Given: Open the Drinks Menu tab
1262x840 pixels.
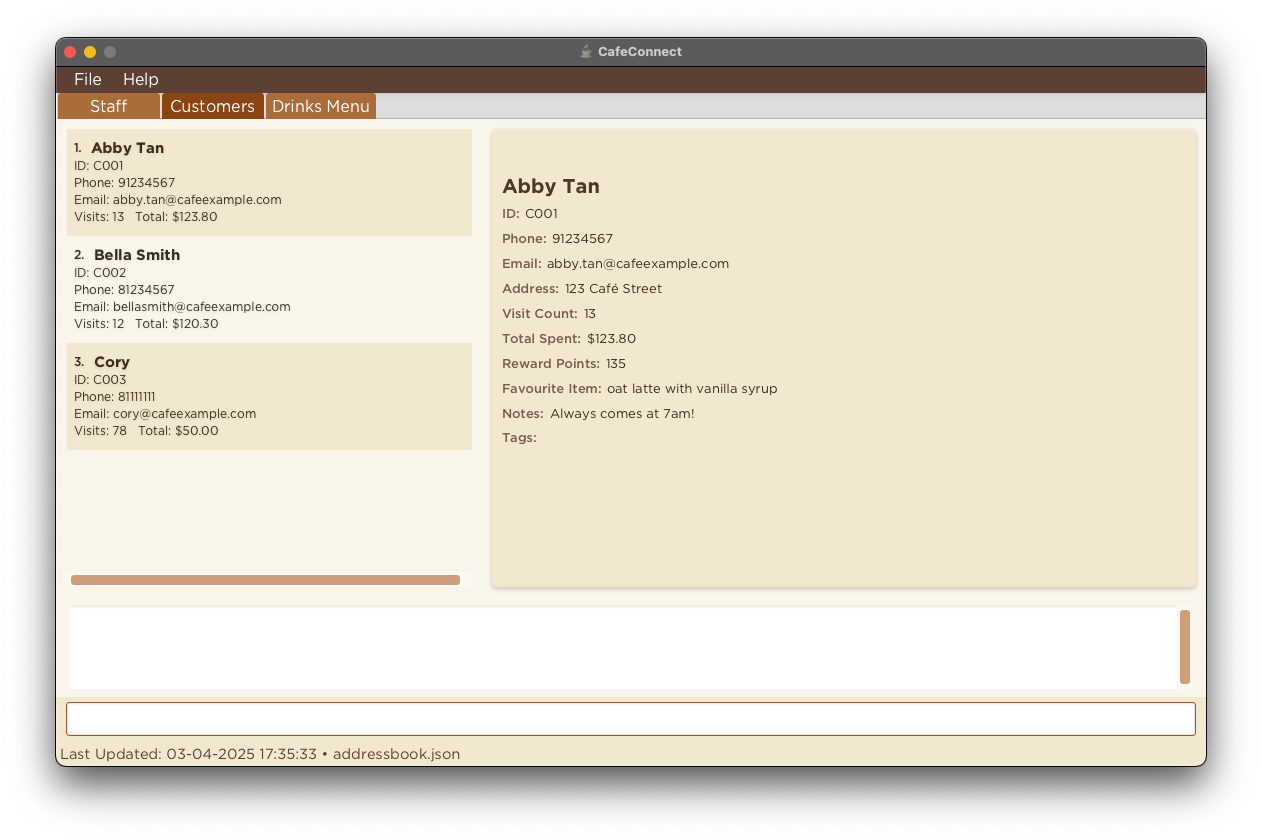Looking at the screenshot, I should (321, 106).
